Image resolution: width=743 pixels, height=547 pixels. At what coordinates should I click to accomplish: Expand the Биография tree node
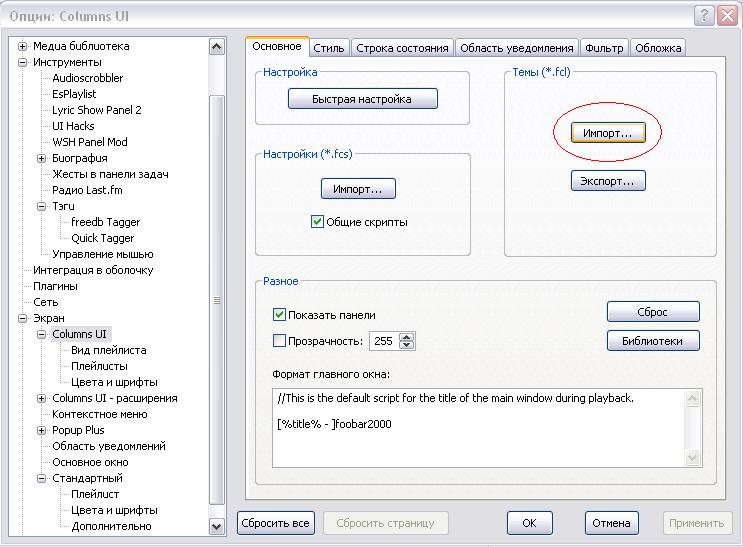pyautogui.click(x=42, y=158)
